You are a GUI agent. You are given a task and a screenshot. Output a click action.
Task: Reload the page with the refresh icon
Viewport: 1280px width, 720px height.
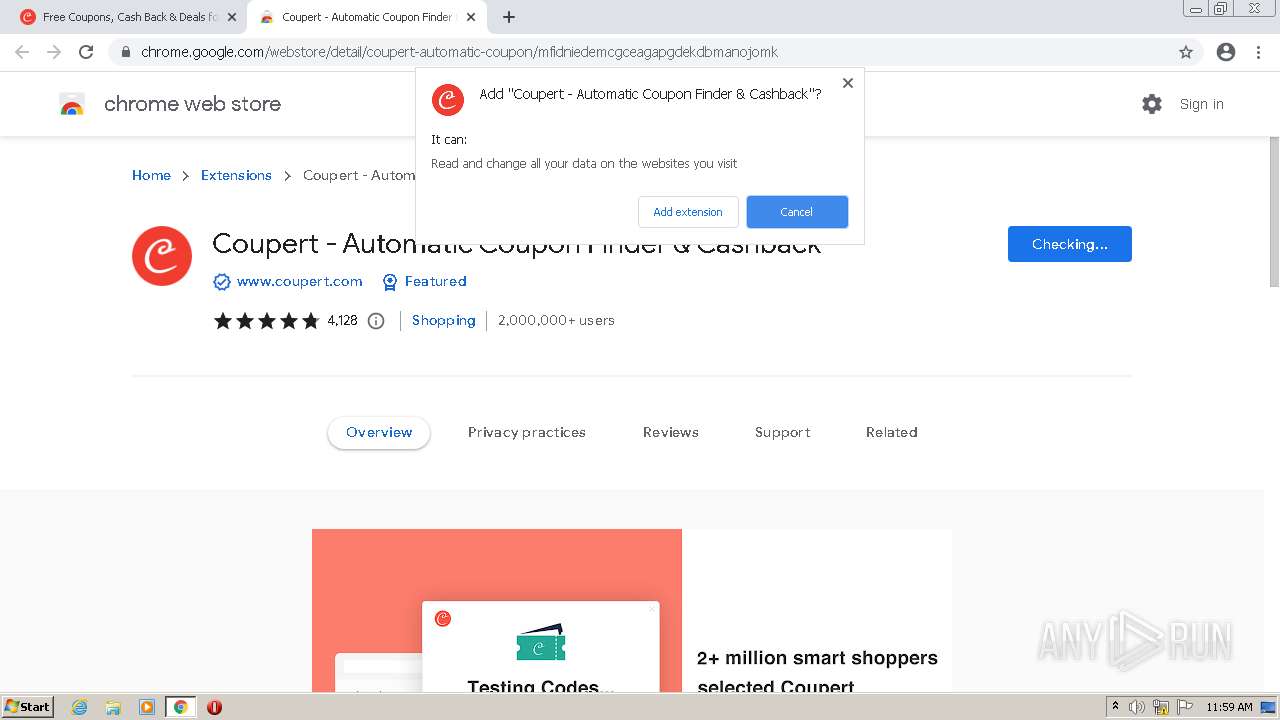(86, 52)
